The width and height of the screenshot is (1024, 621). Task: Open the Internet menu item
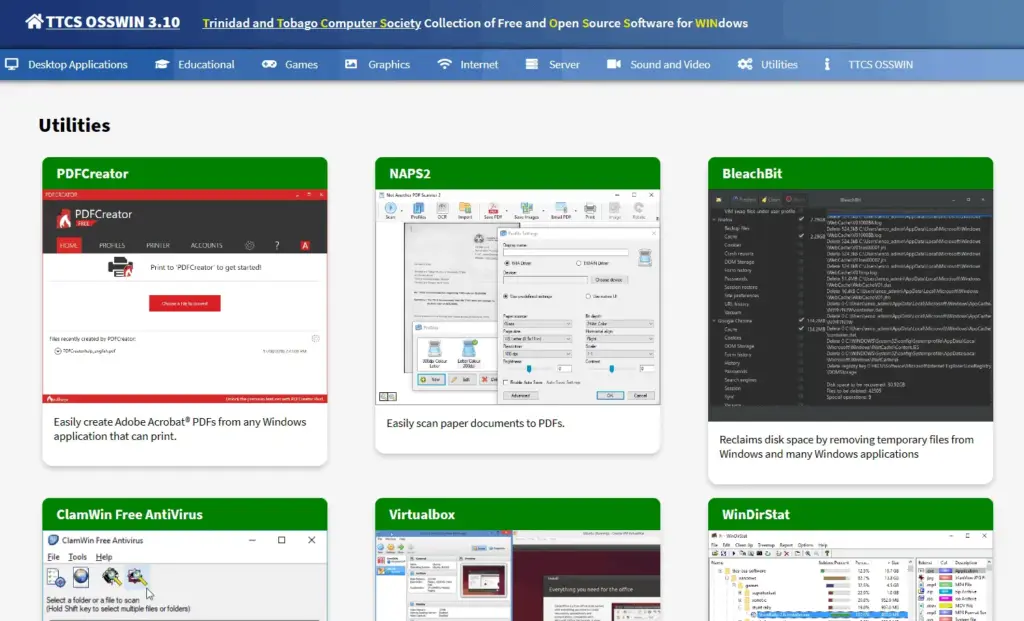click(479, 64)
